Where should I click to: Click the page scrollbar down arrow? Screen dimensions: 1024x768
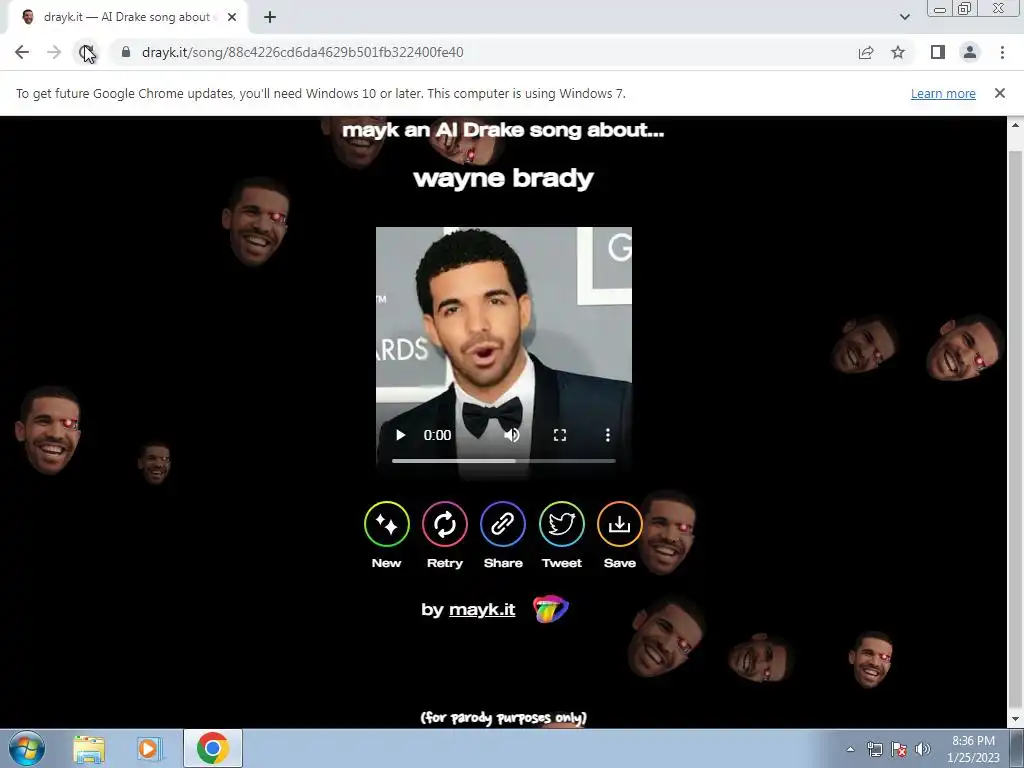point(1015,719)
